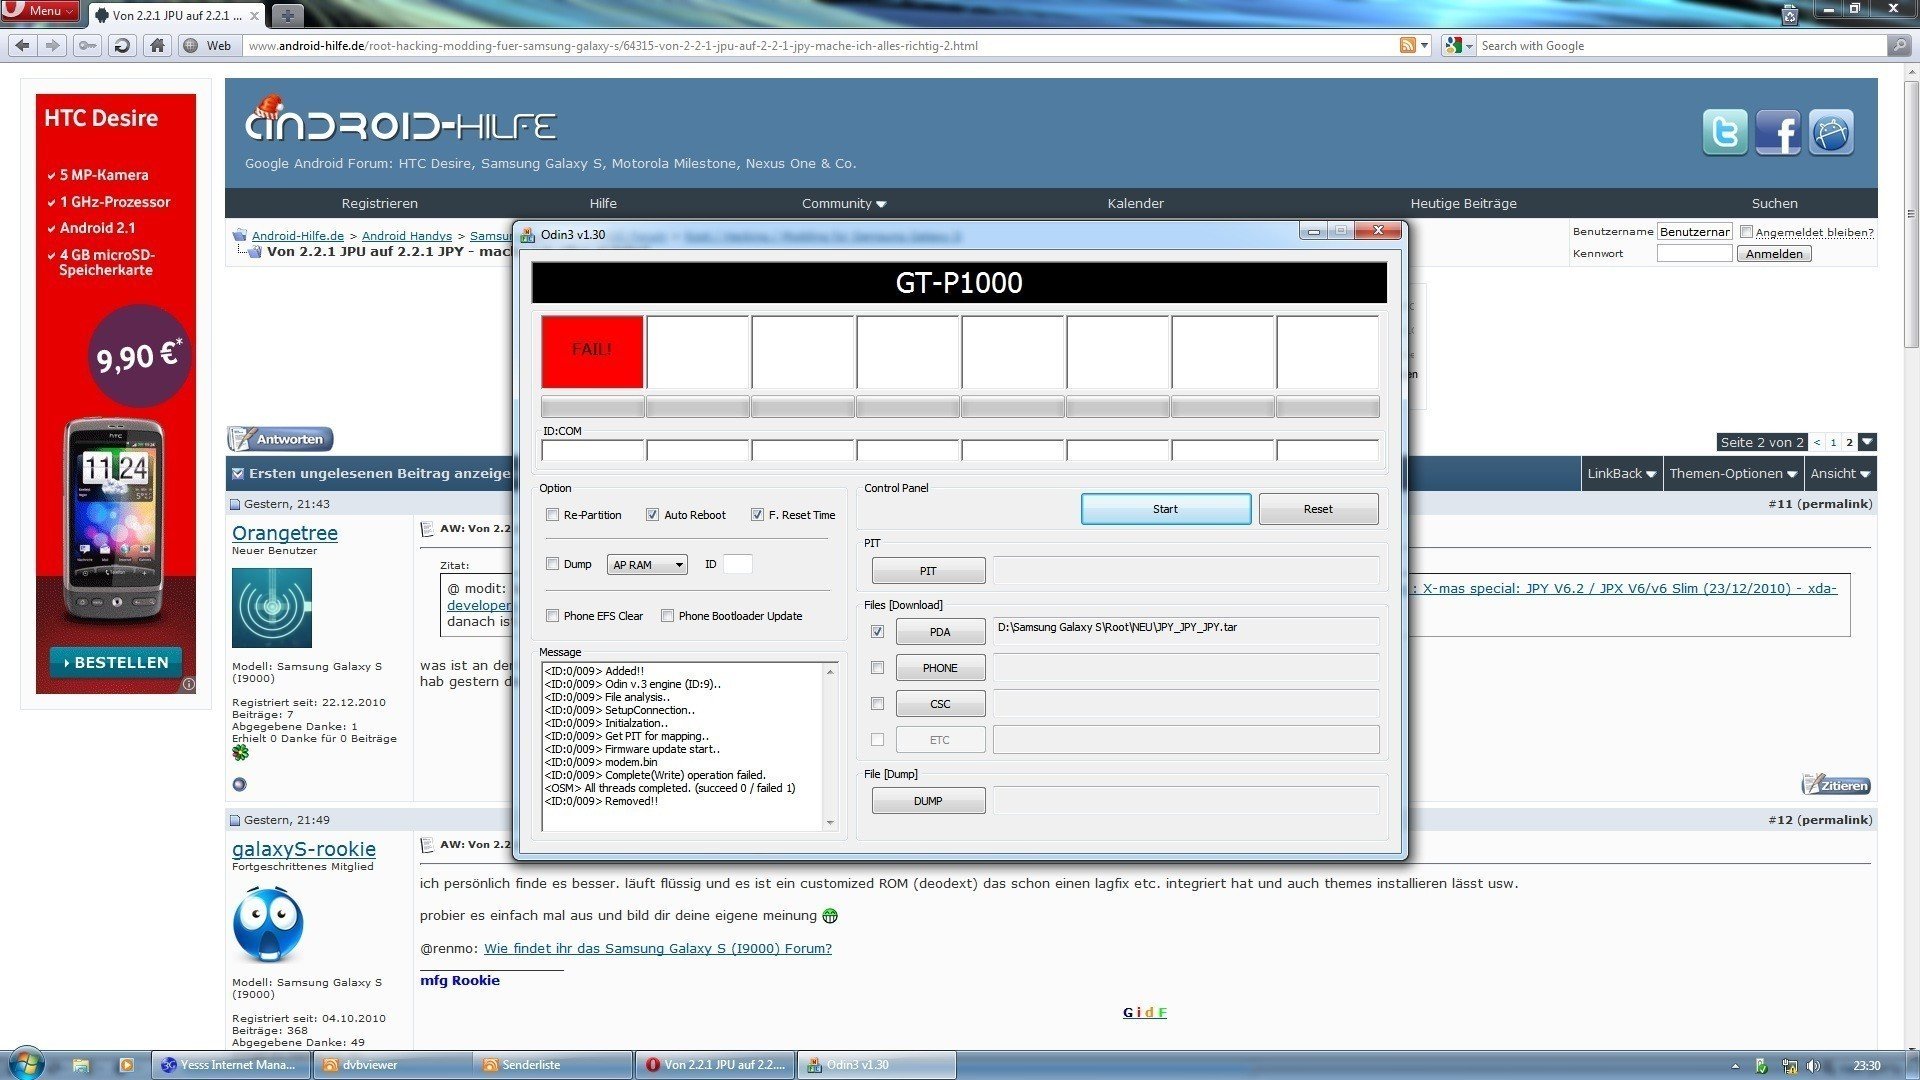This screenshot has height=1080, width=1920.
Task: Open the password wand key icon
Action: (x=88, y=45)
